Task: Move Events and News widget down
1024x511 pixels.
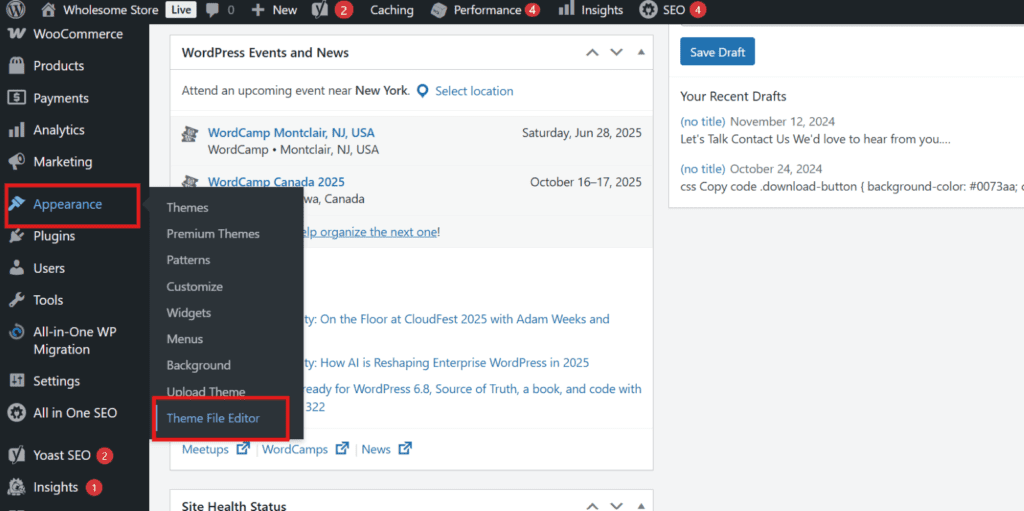Action: tap(616, 52)
